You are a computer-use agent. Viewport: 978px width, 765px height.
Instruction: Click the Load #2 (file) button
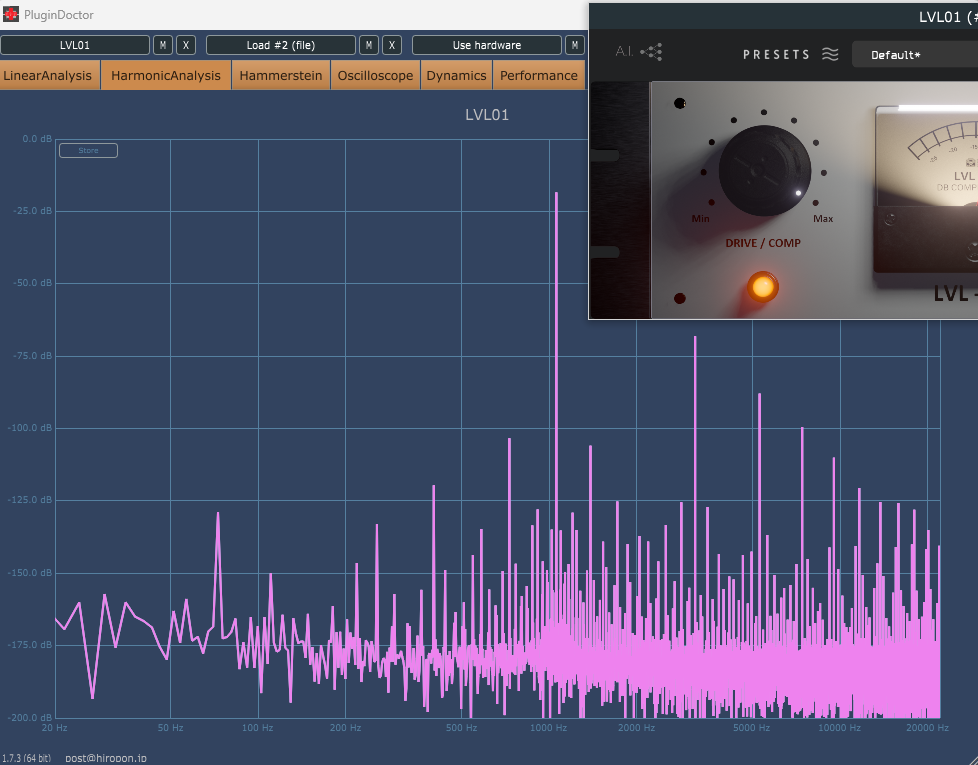click(x=281, y=45)
